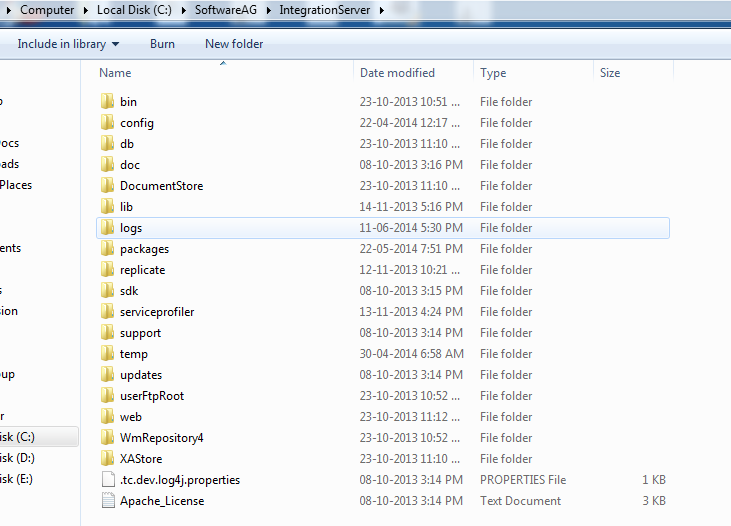
Task: Click temp date 30-04-2014 6:58 AM
Action: [411, 353]
